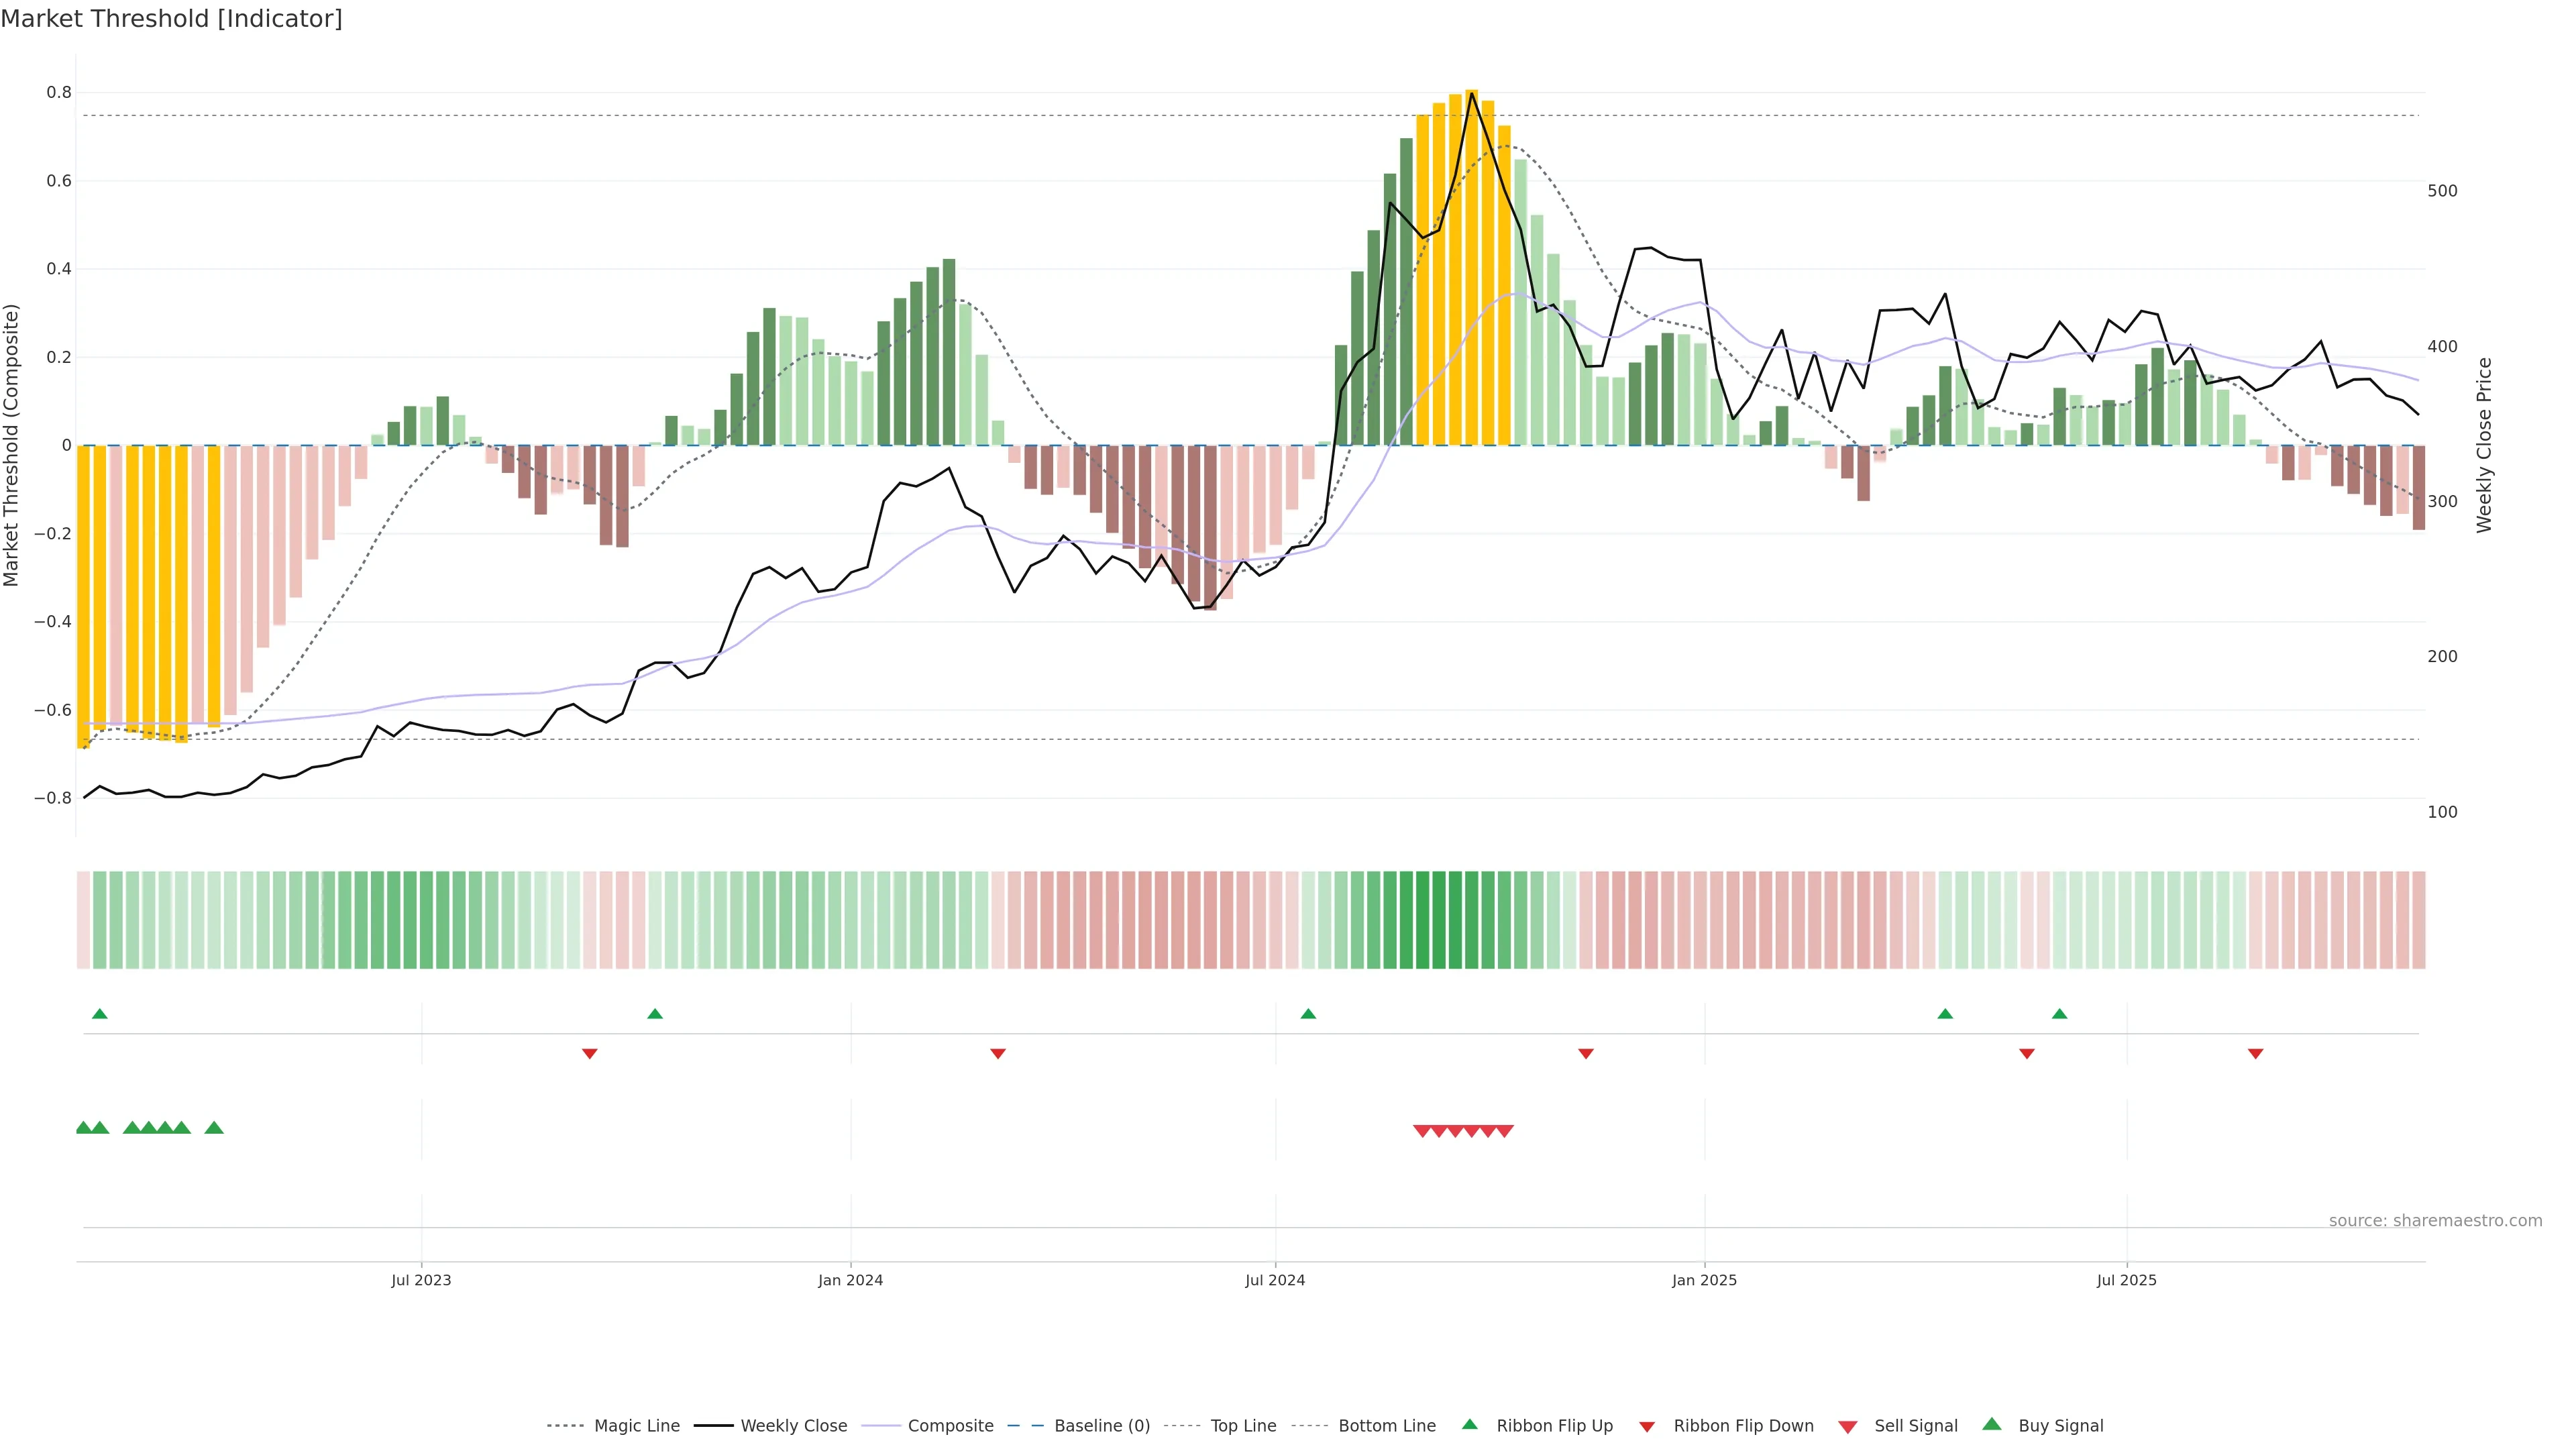Click the Jan 2025 x-axis label
The width and height of the screenshot is (2576, 1449).
point(1704,1280)
